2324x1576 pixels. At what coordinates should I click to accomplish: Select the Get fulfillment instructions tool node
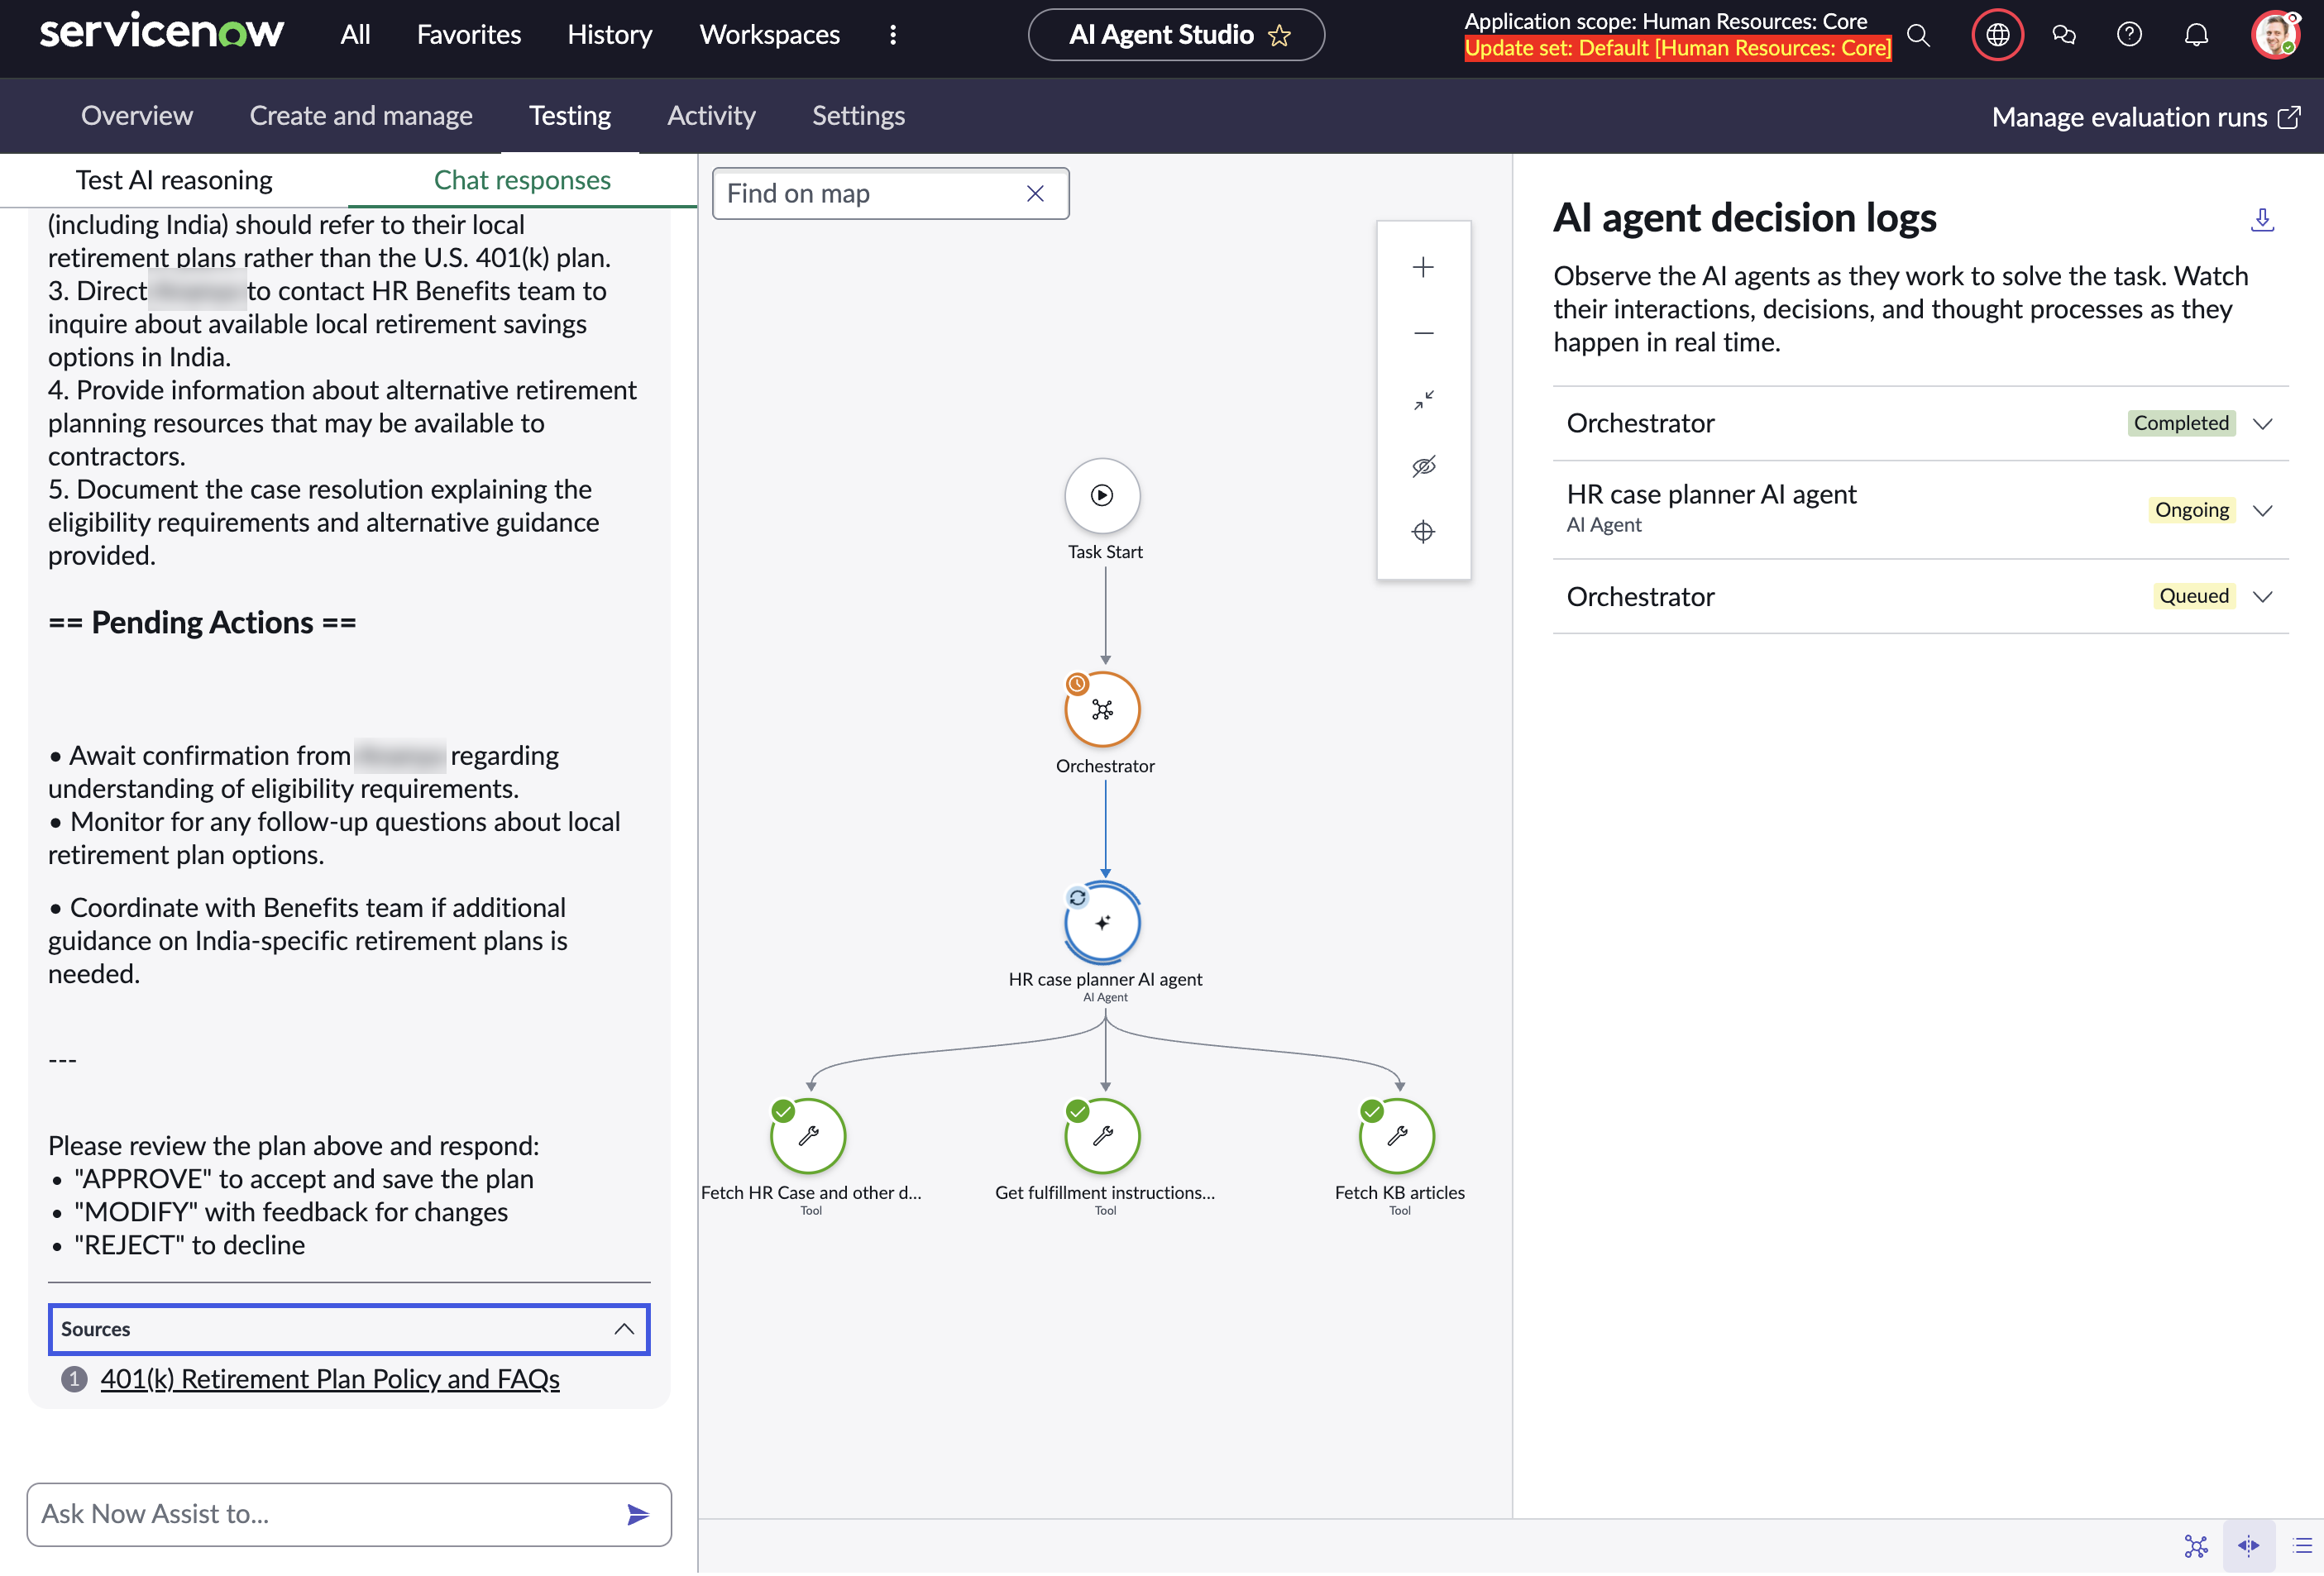point(1102,1136)
